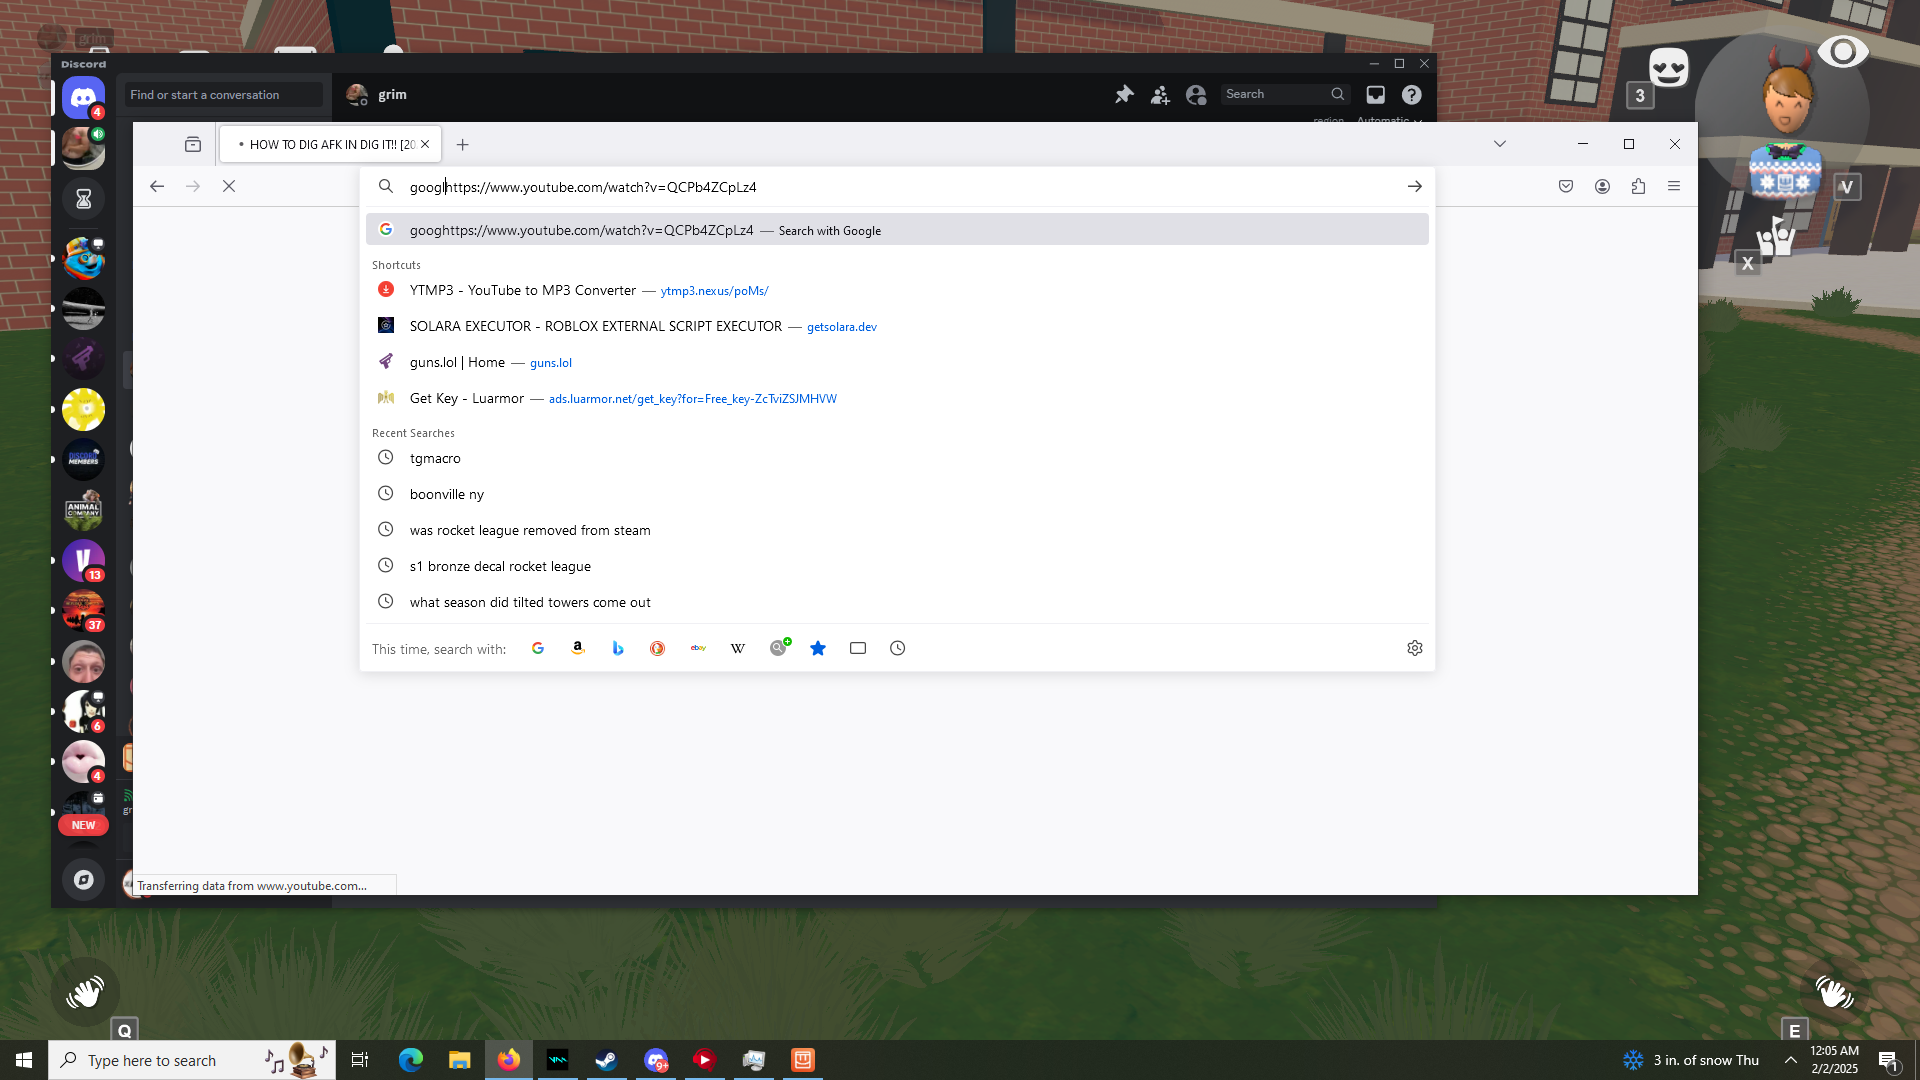Open Discord pinned messages icon
Viewport: 1920px width, 1080px height.
(x=1124, y=94)
